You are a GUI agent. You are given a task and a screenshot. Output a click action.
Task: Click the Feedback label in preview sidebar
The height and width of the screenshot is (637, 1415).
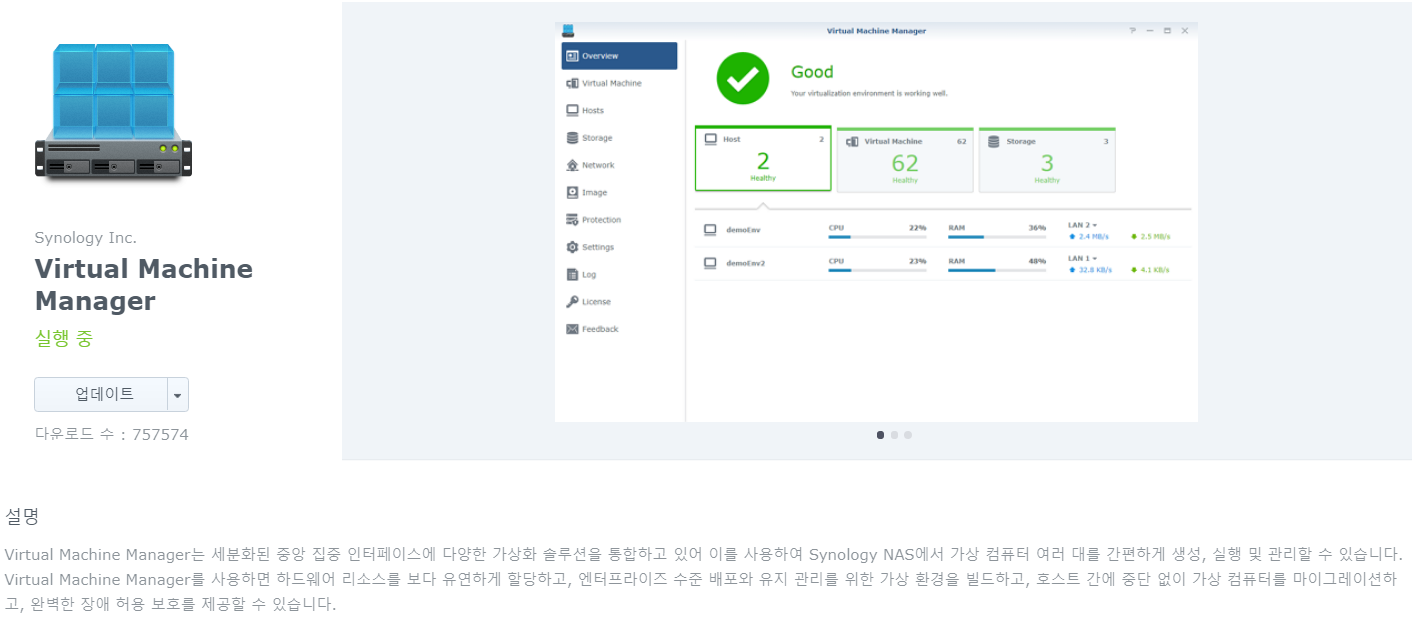(600, 329)
